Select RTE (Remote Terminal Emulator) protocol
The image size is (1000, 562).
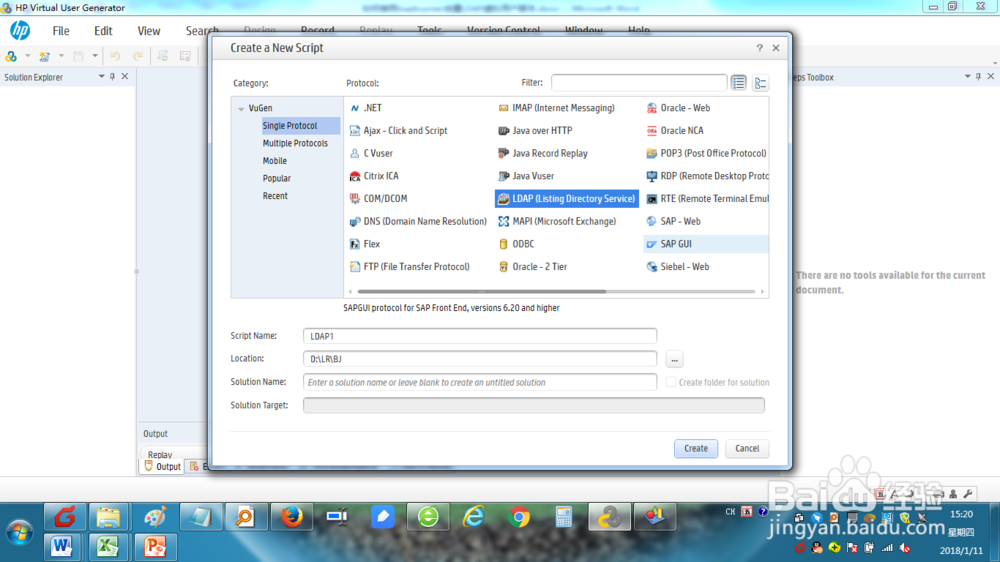tap(707, 198)
